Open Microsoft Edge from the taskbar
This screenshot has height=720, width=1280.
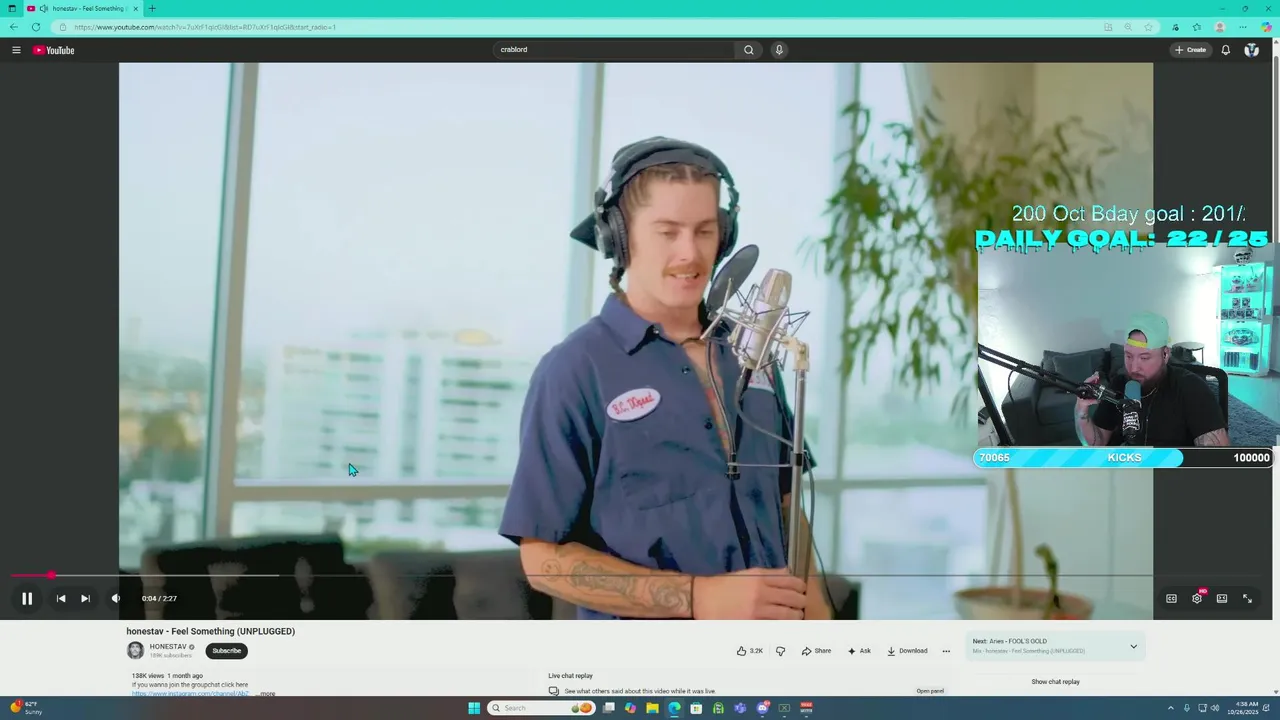tap(674, 708)
